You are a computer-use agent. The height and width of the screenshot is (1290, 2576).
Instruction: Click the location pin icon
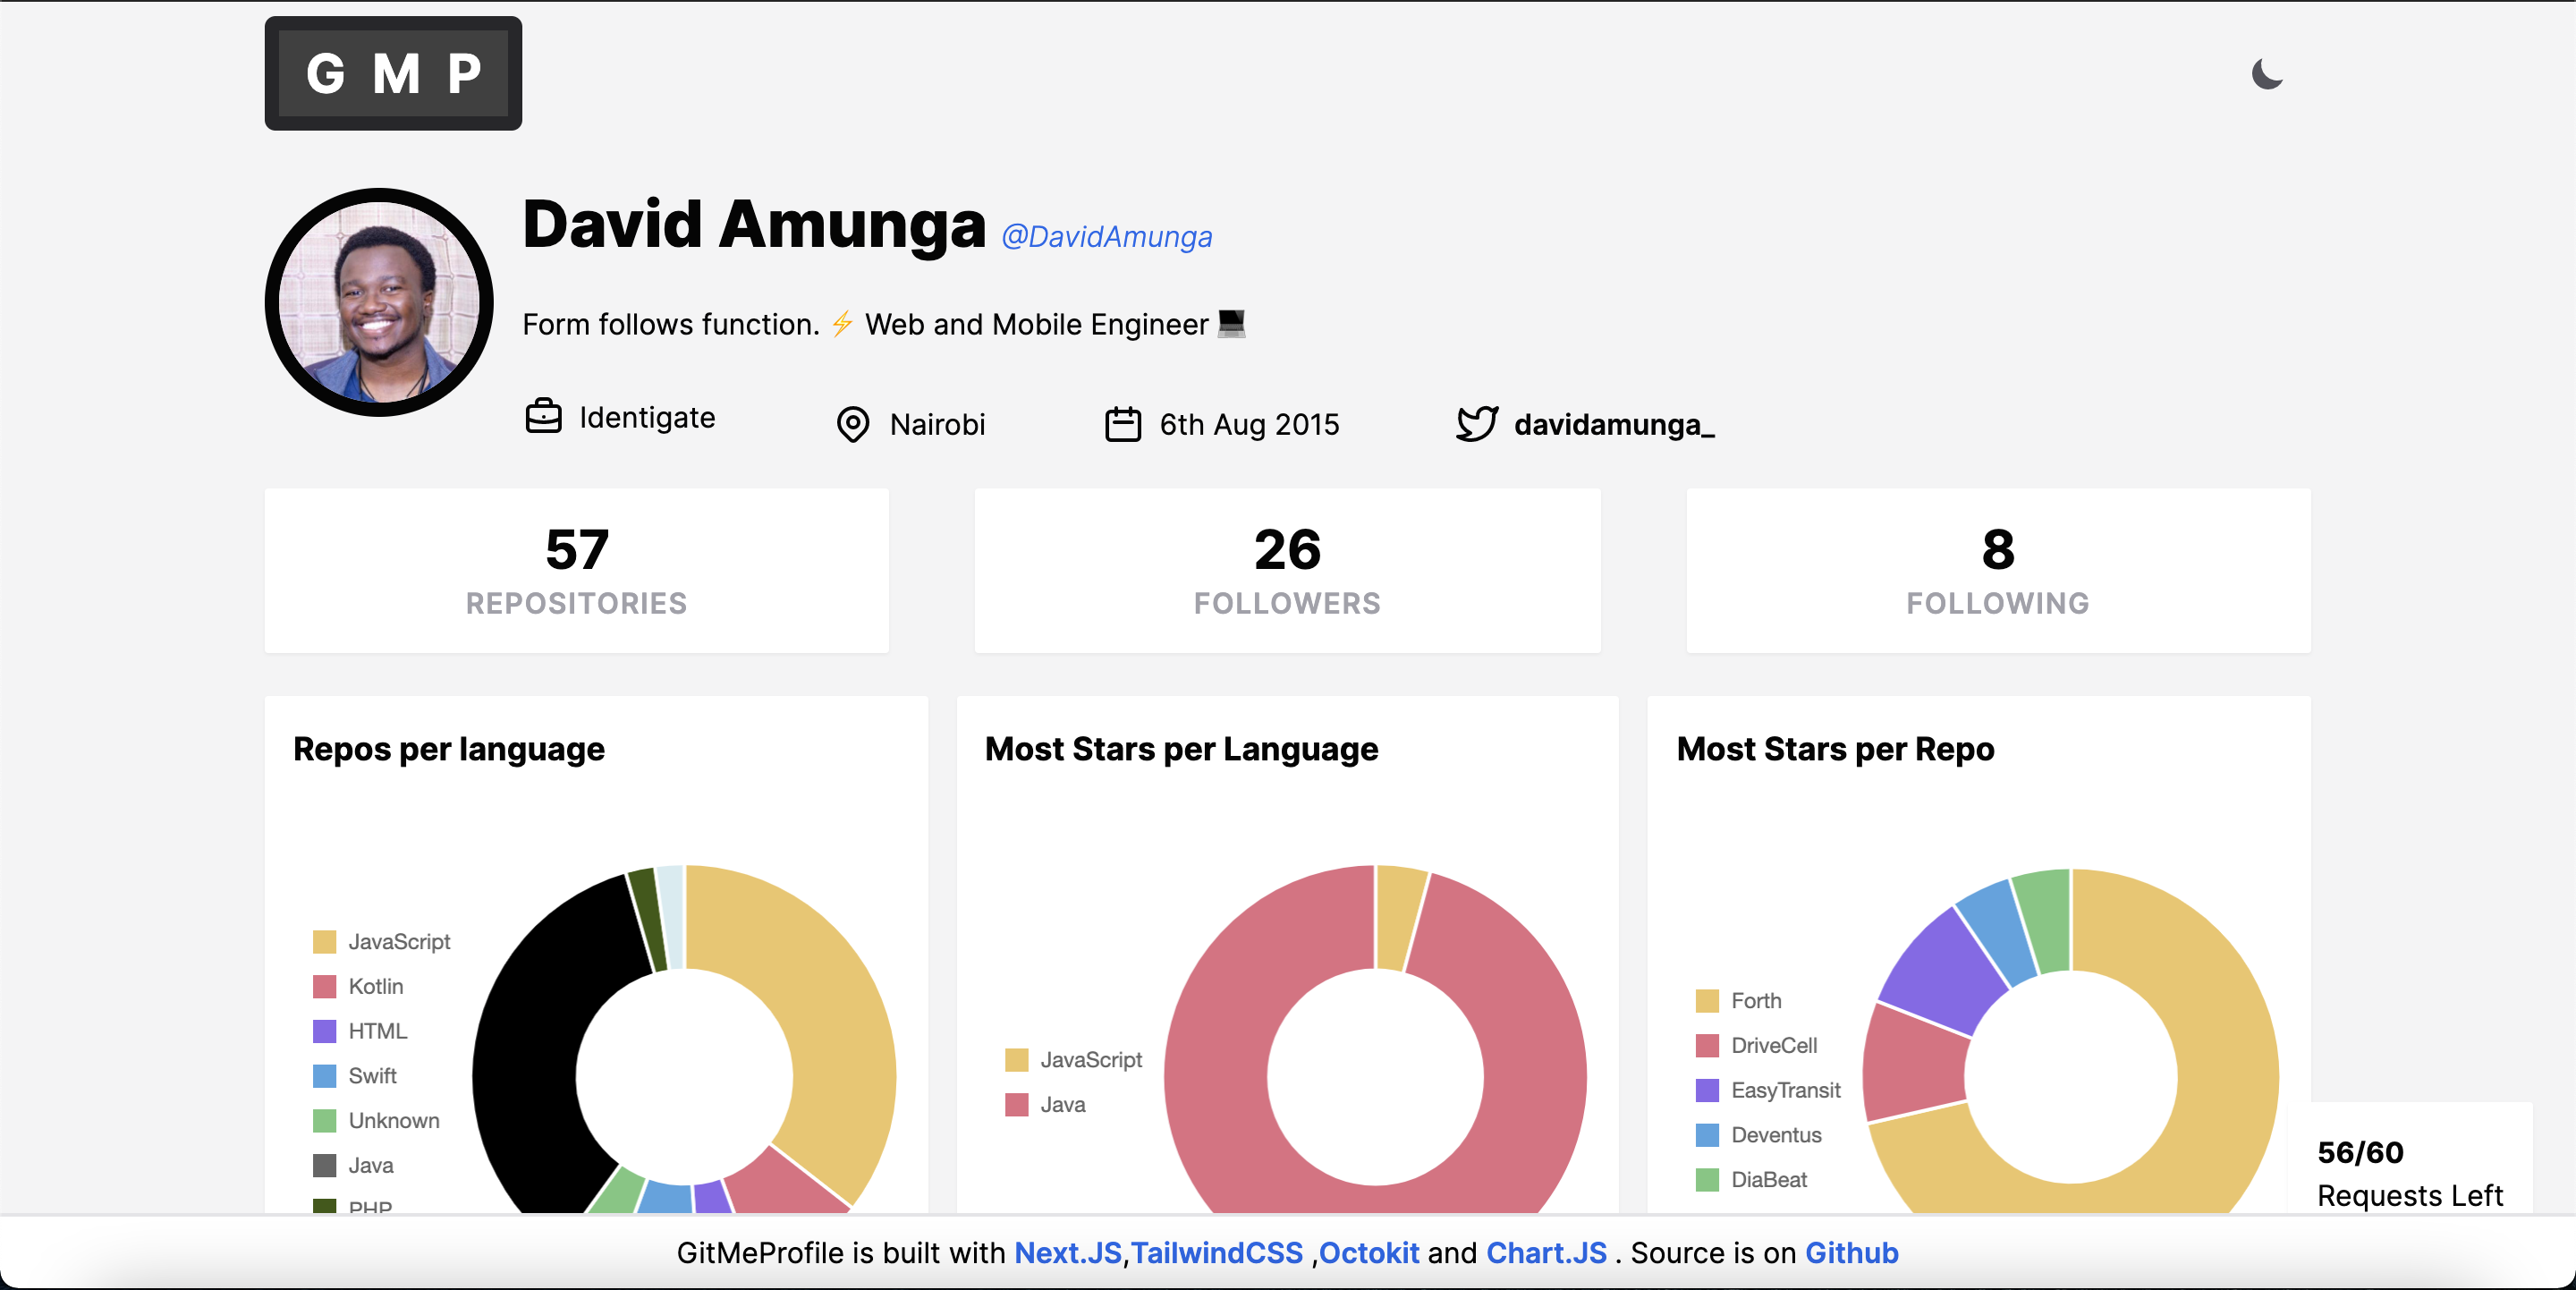852,424
